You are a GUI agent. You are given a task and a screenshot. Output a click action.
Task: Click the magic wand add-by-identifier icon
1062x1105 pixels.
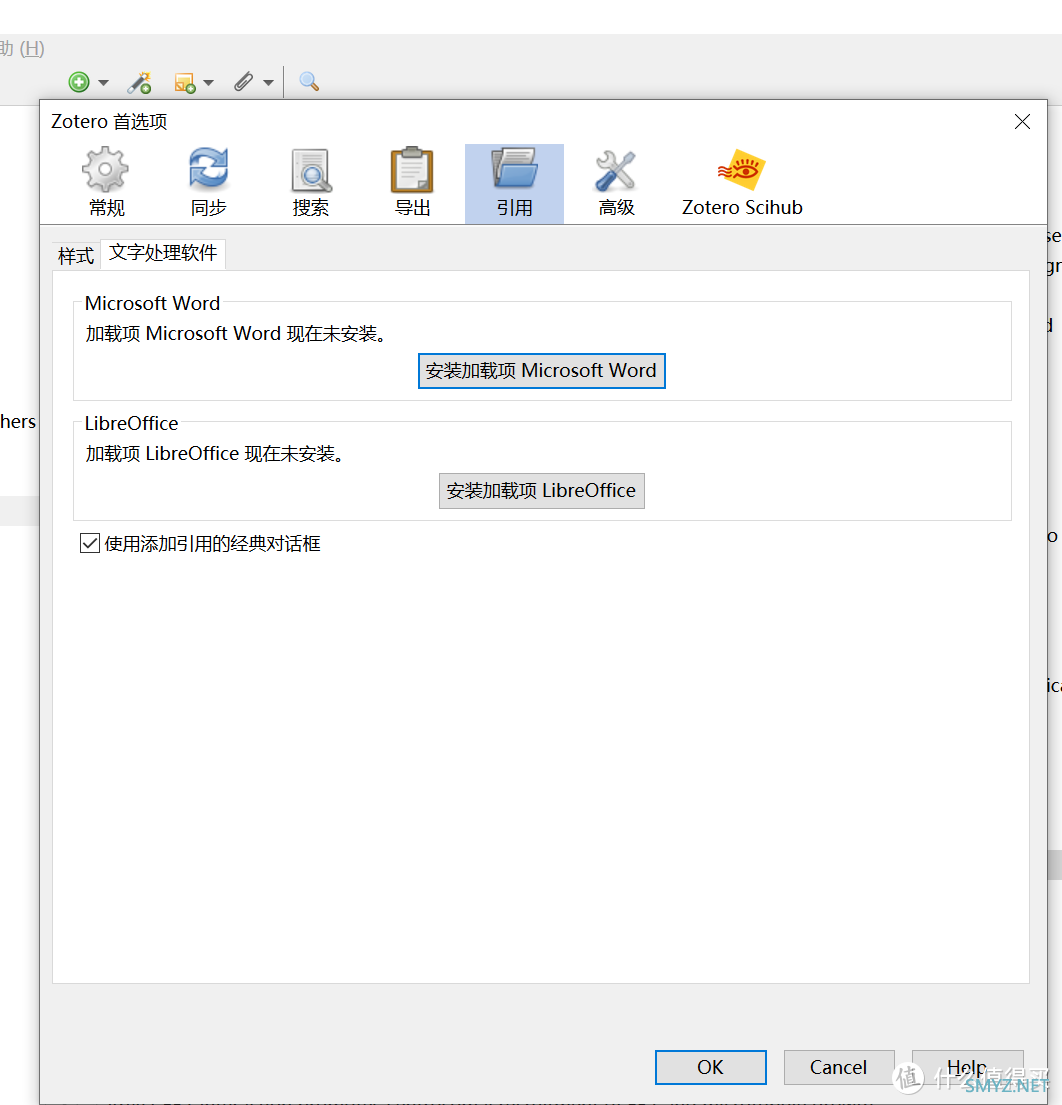tap(140, 82)
